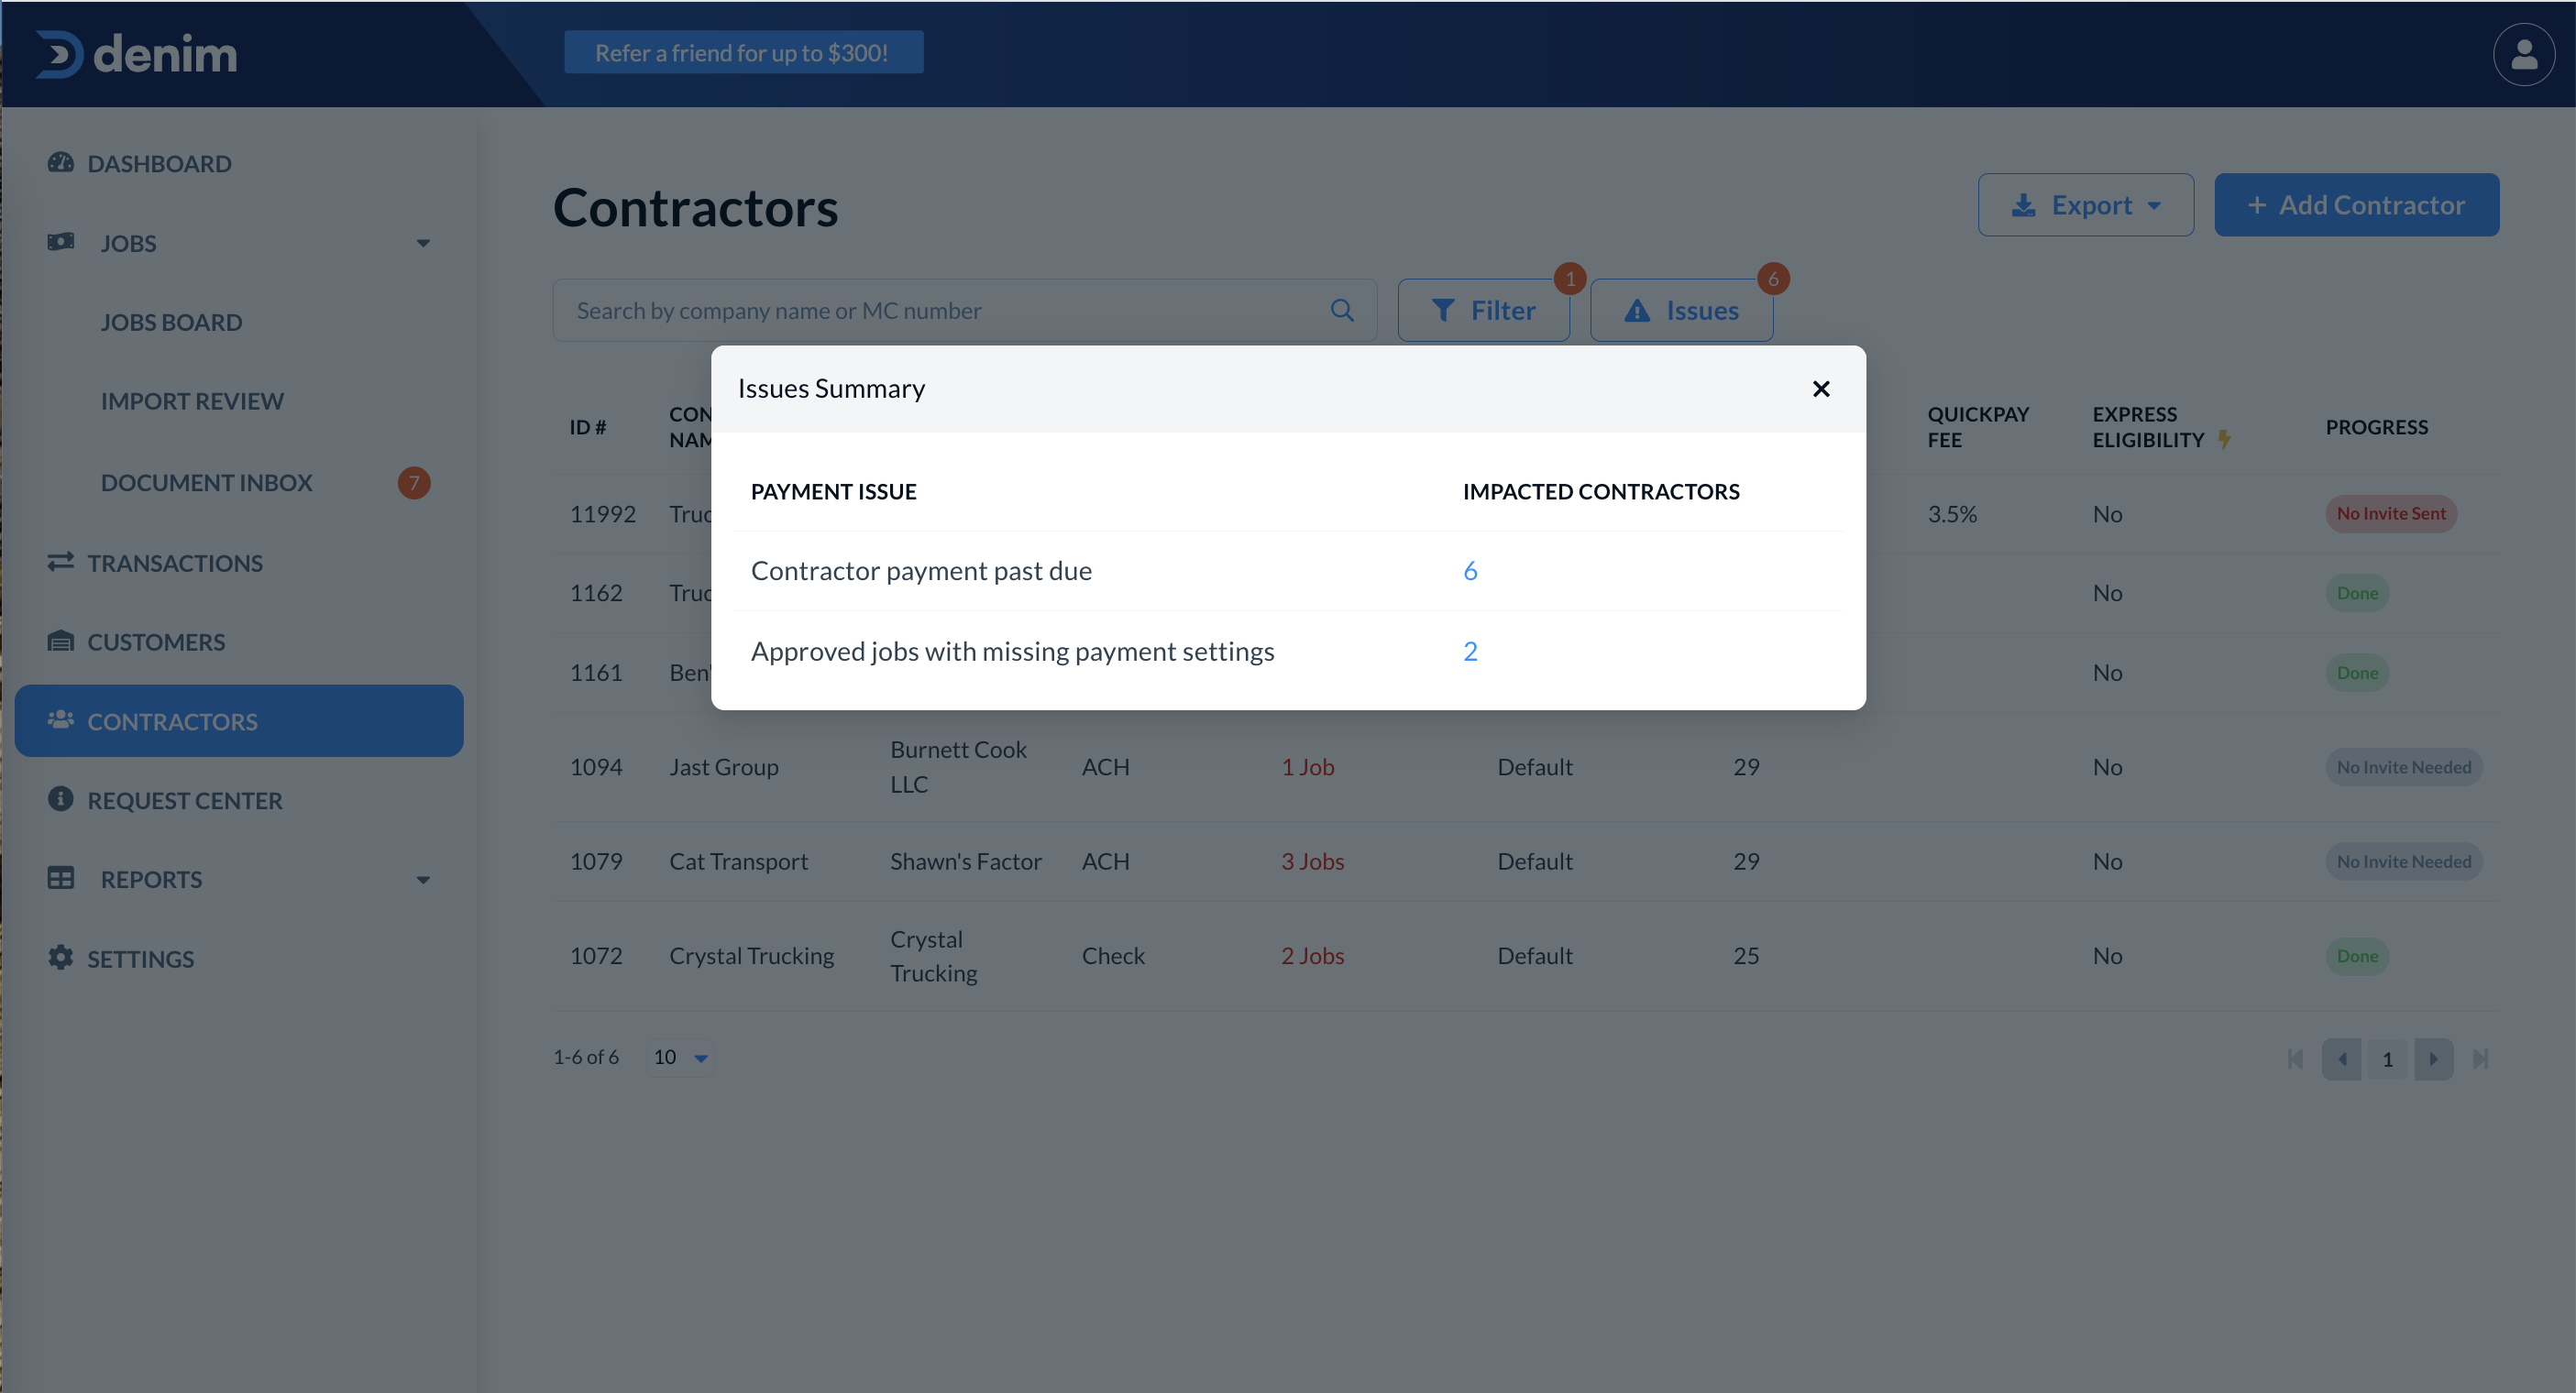Screen dimensions: 2576x1393
Task: Expand the Reports menu arrow
Action: (423, 880)
